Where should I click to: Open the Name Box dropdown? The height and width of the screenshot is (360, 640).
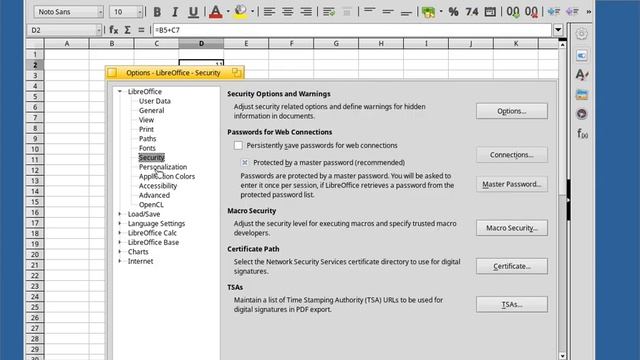tap(98, 30)
